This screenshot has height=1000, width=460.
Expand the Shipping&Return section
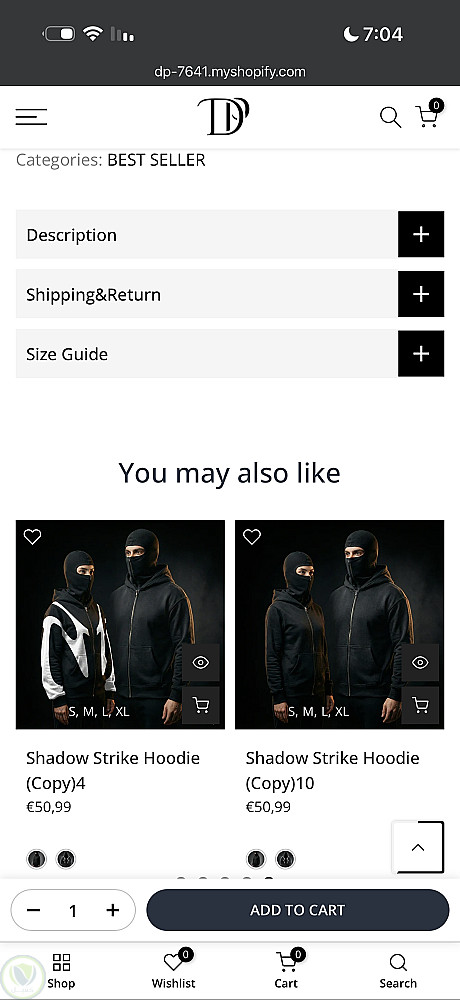tap(230, 294)
